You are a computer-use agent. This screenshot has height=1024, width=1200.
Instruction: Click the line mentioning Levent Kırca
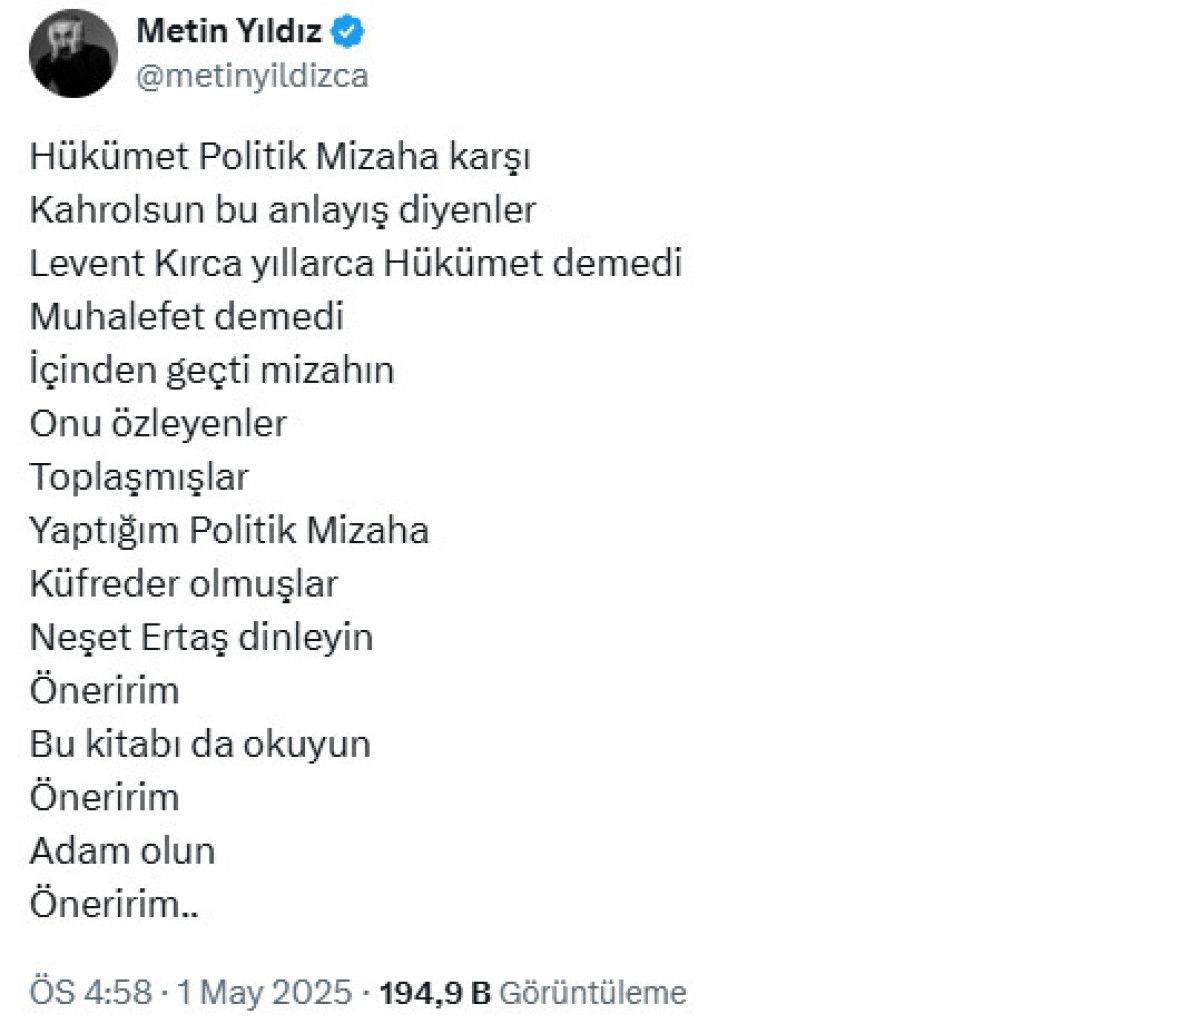[x=356, y=263]
